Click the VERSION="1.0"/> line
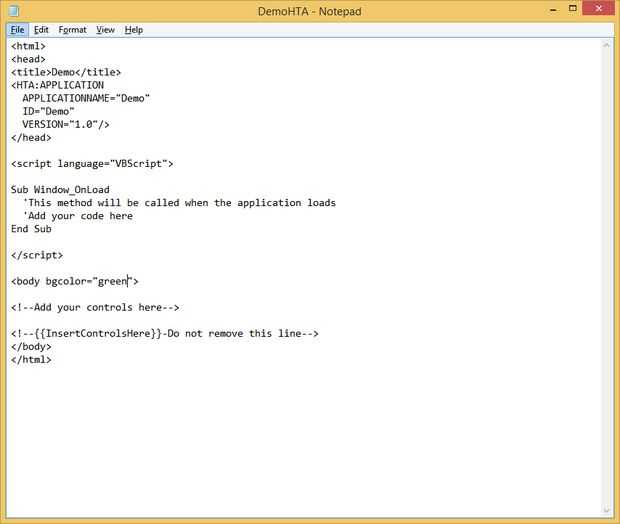 click(x=66, y=125)
